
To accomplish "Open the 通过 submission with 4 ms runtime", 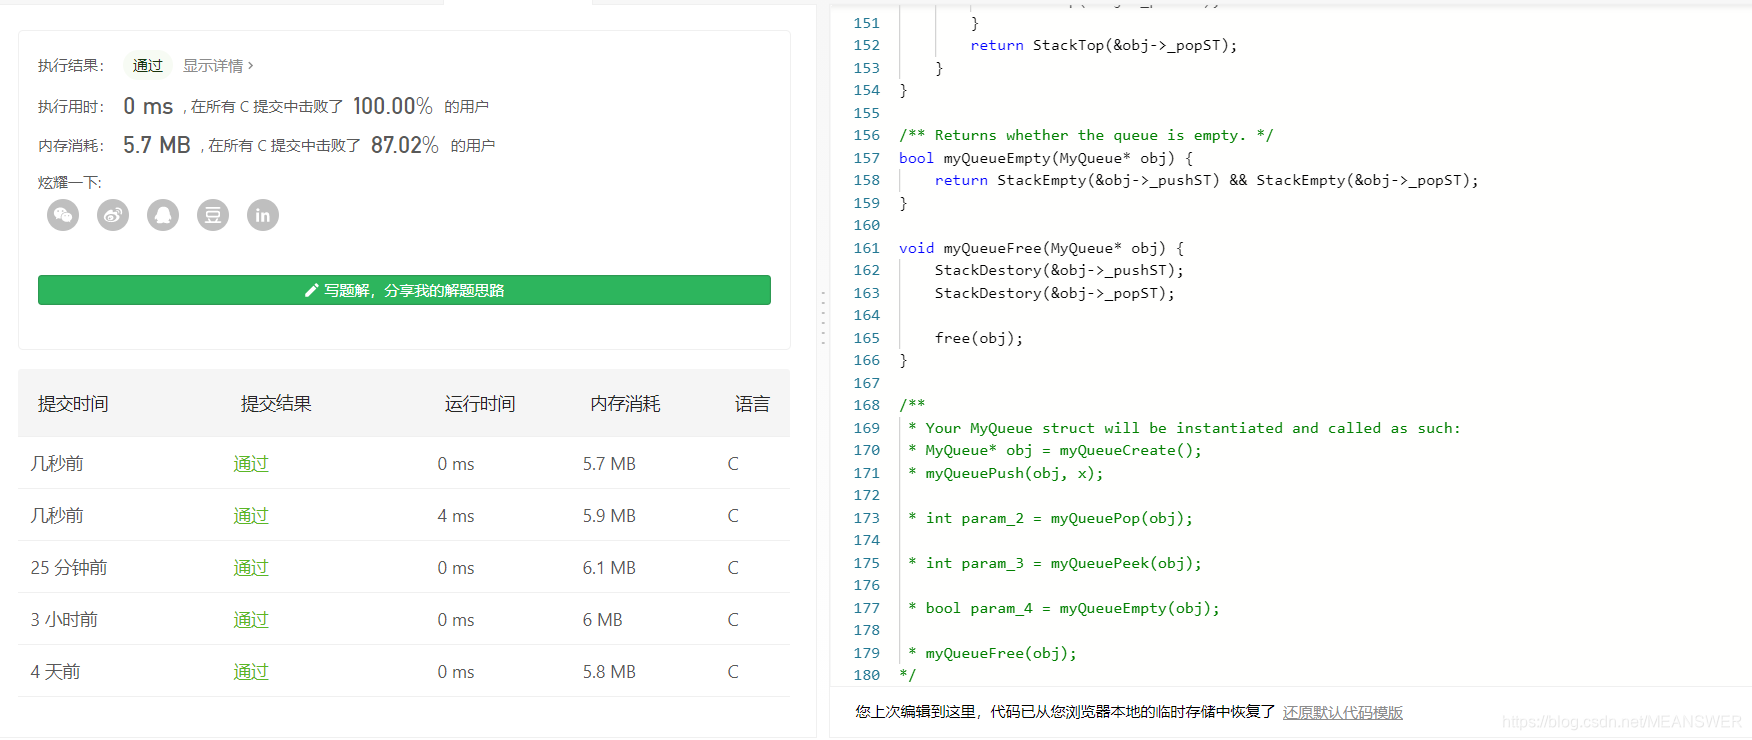I will 251,516.
